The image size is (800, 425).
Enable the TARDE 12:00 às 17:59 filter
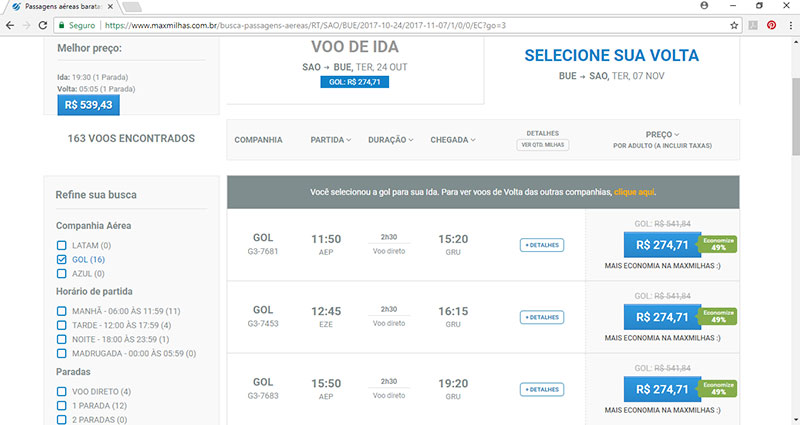point(62,326)
